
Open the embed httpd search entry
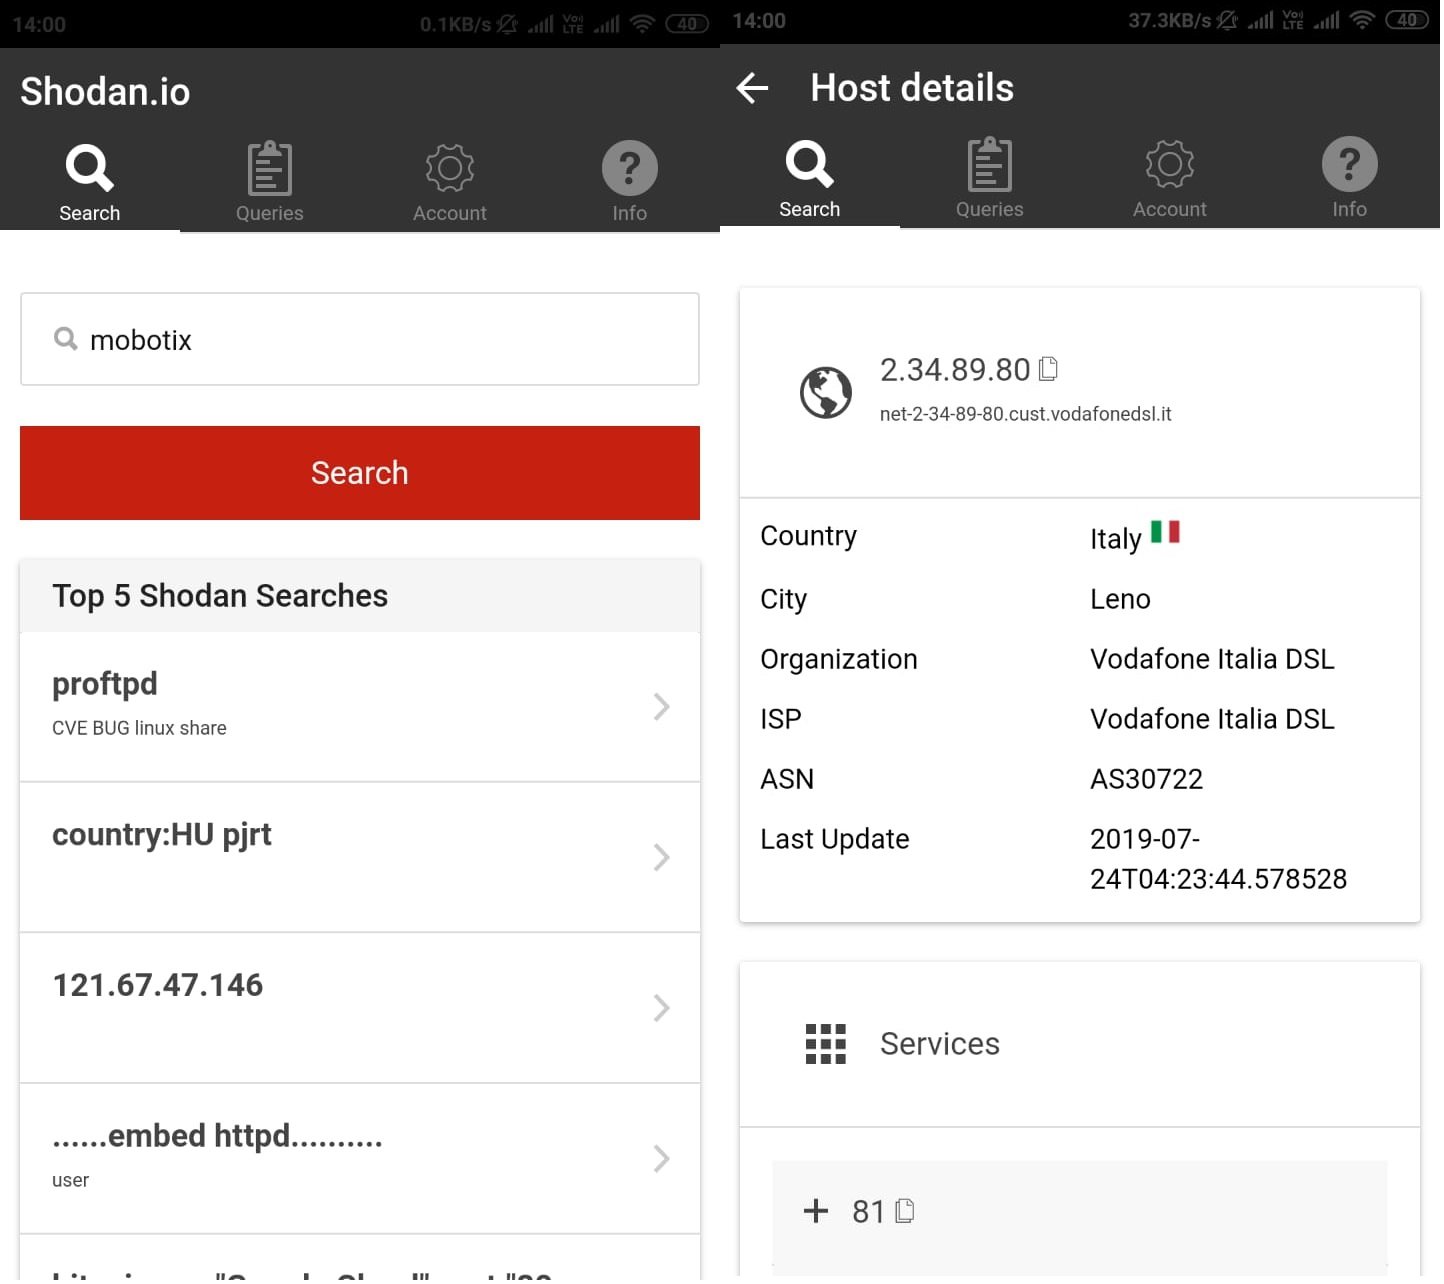coord(360,1159)
